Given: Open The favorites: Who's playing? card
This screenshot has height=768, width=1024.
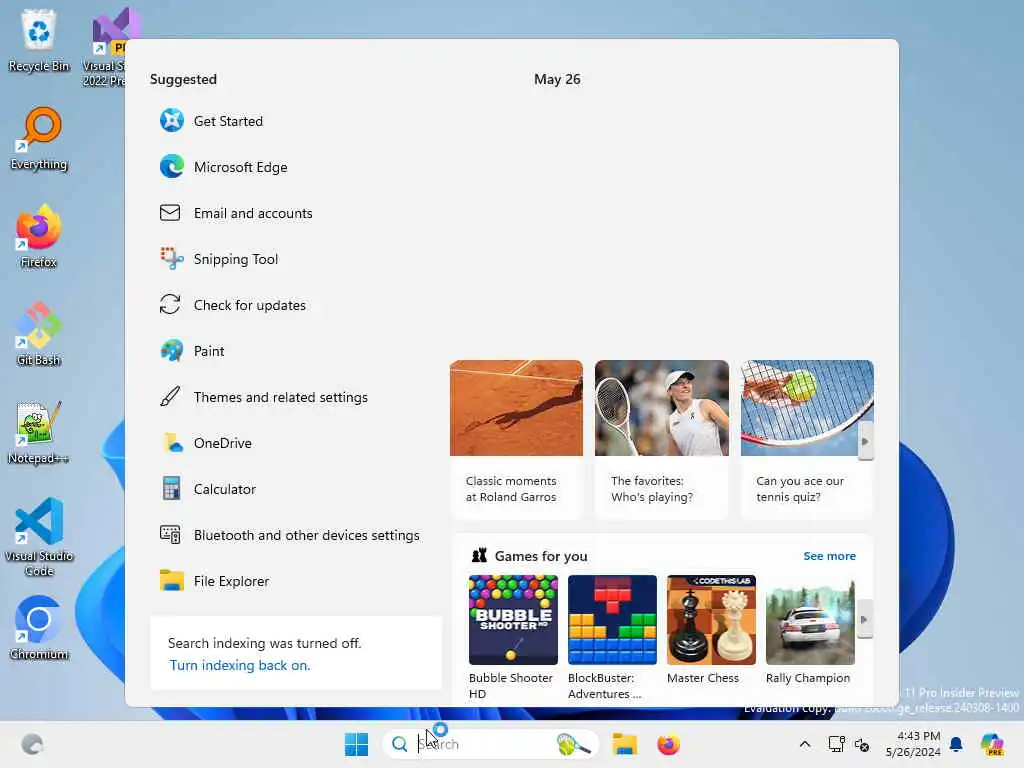Looking at the screenshot, I should pos(662,439).
